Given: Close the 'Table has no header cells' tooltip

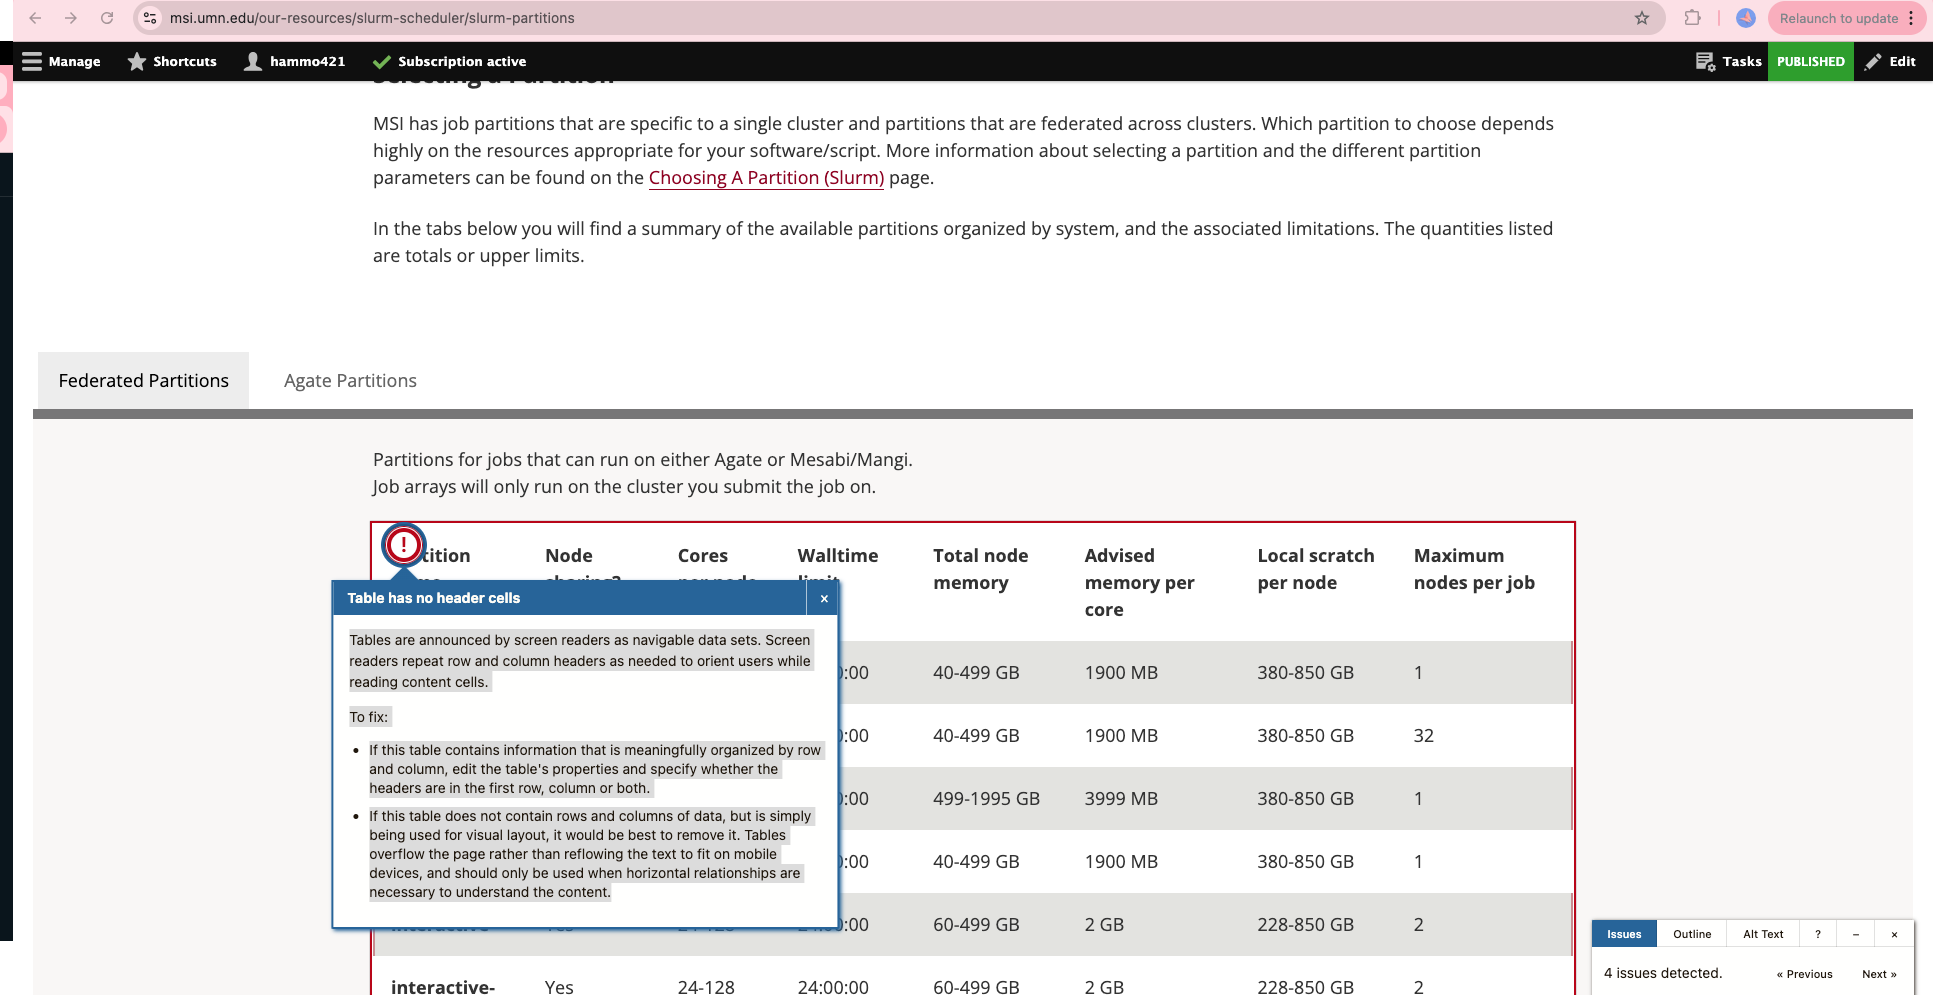Looking at the screenshot, I should [823, 598].
